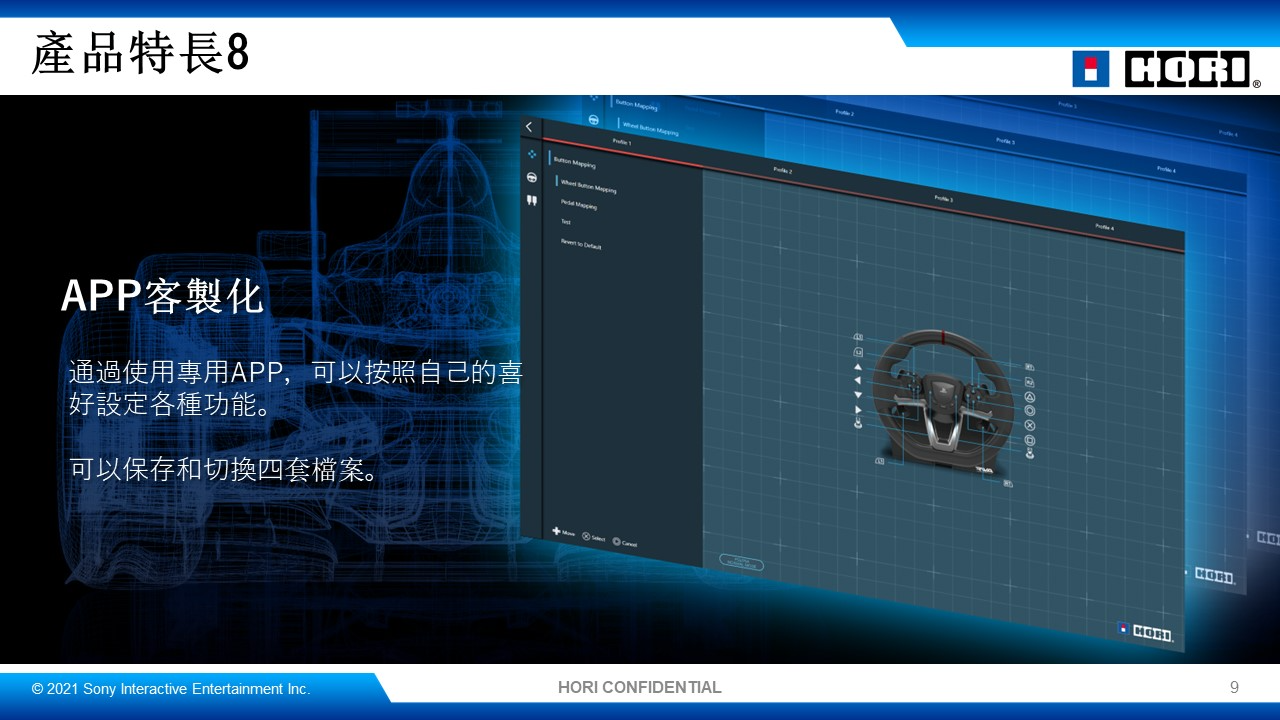Screen dimensions: 1280x720
Task: Click the text 可以保存和切換四套檔案。
Action: 226,470
